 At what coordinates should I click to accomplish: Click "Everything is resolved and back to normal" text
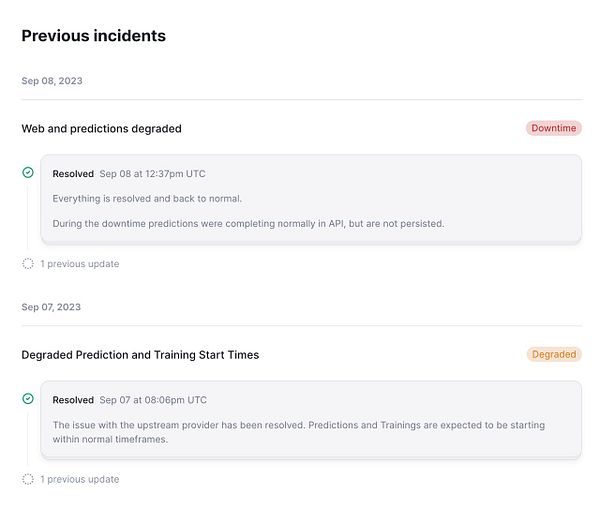tap(147, 198)
